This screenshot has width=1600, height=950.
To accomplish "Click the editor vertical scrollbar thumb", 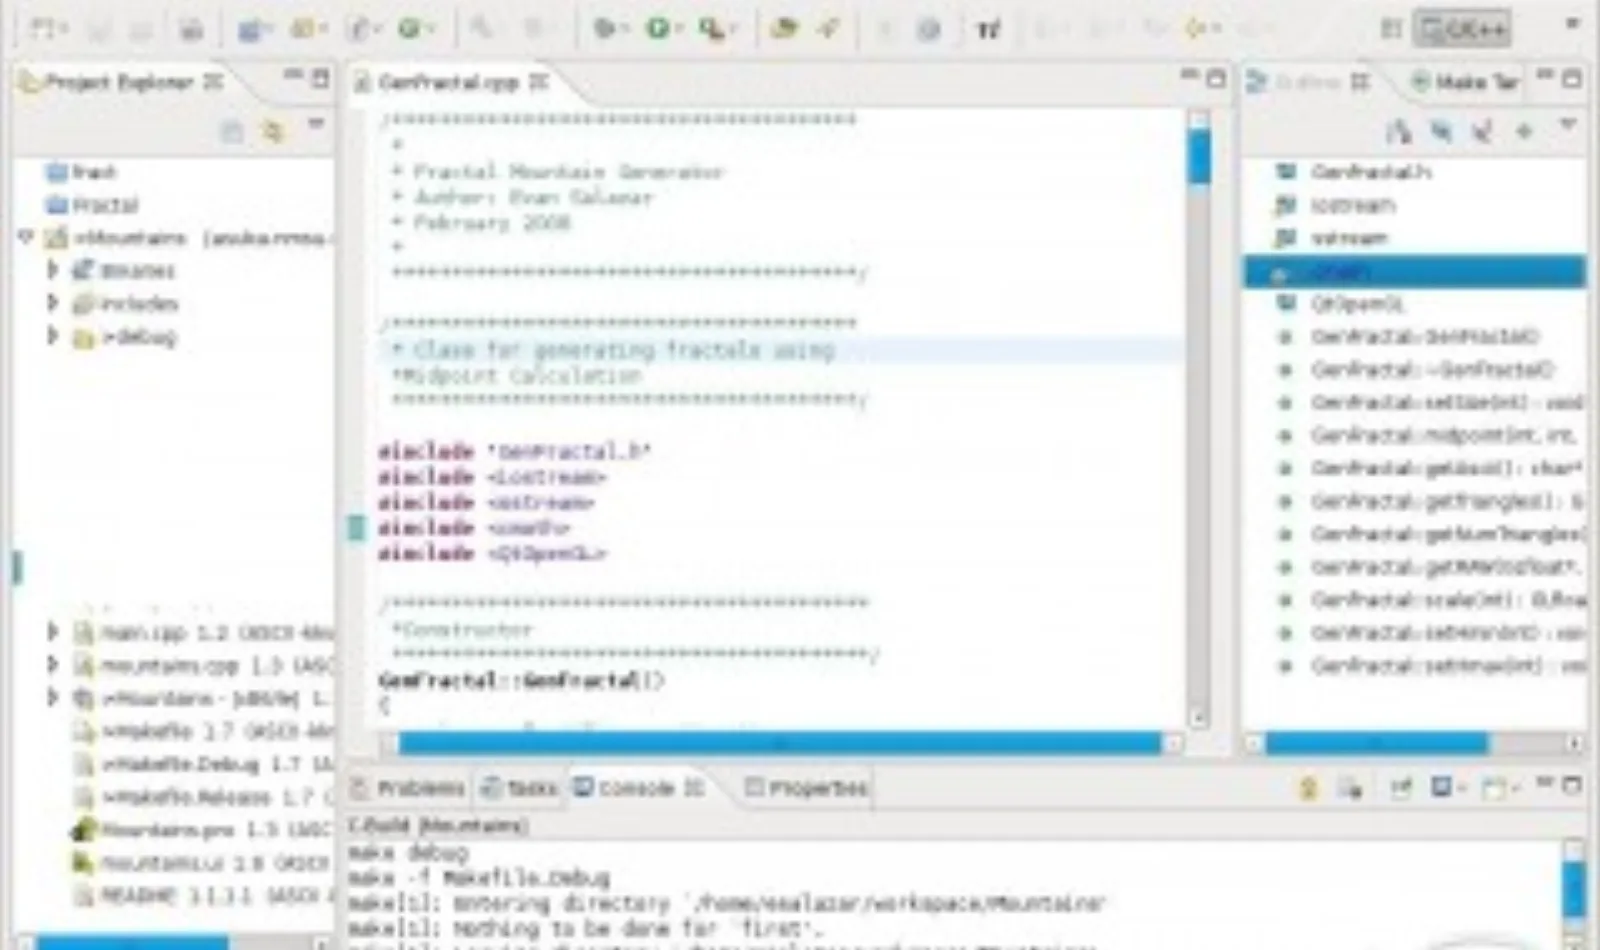I will coord(1199,156).
